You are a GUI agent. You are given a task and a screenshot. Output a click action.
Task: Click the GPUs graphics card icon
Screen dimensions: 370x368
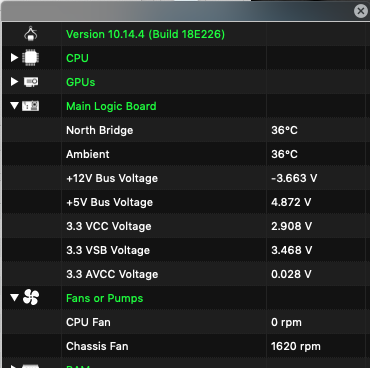31,82
